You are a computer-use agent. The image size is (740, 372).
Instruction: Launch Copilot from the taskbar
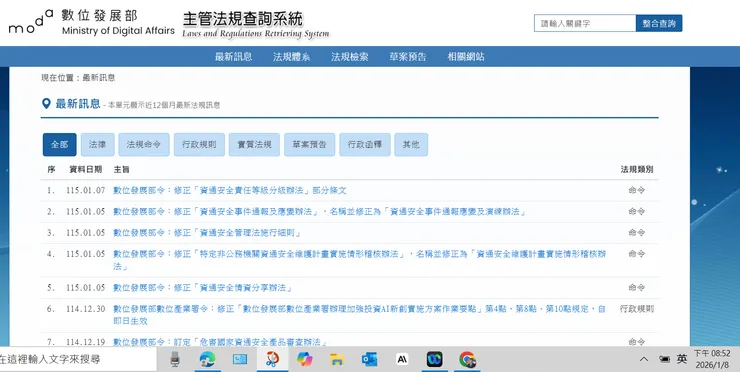(x=305, y=359)
